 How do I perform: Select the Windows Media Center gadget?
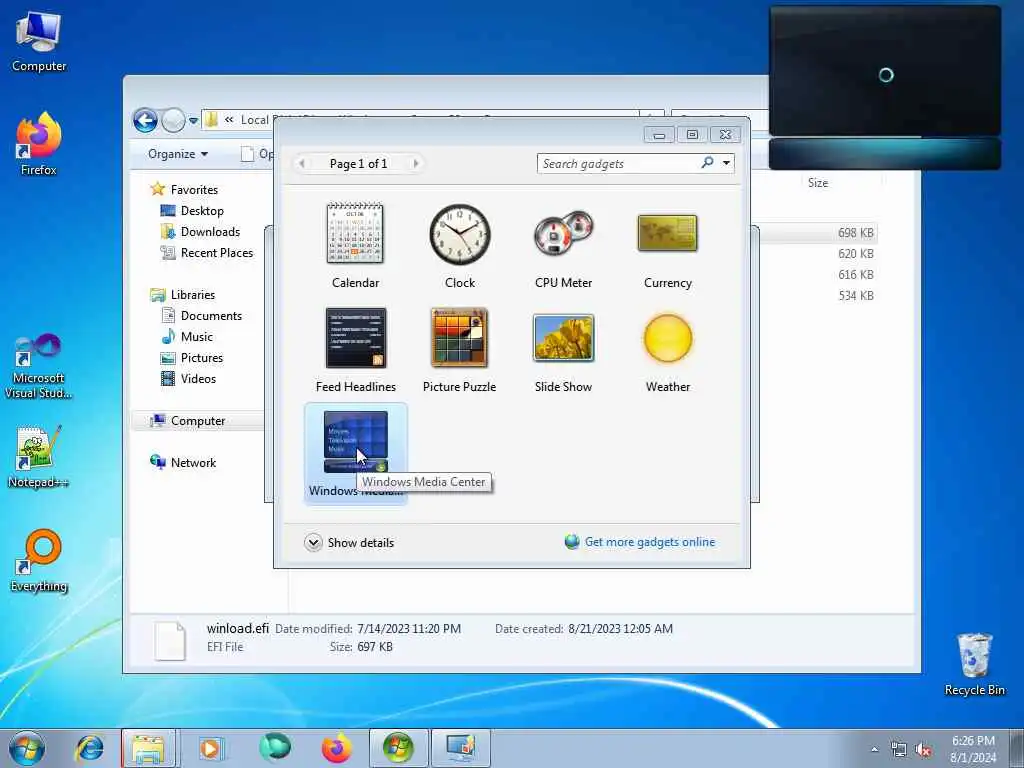coord(355,453)
